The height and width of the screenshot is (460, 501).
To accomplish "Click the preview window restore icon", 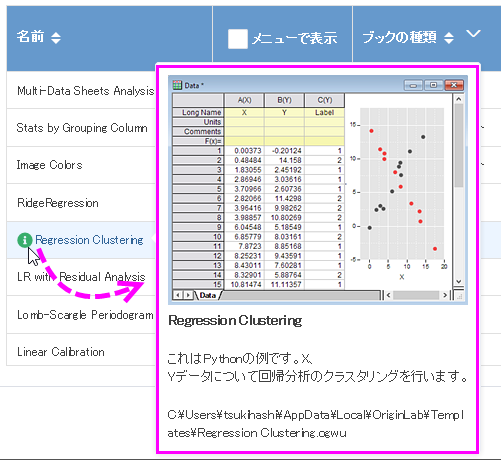I will point(433,85).
